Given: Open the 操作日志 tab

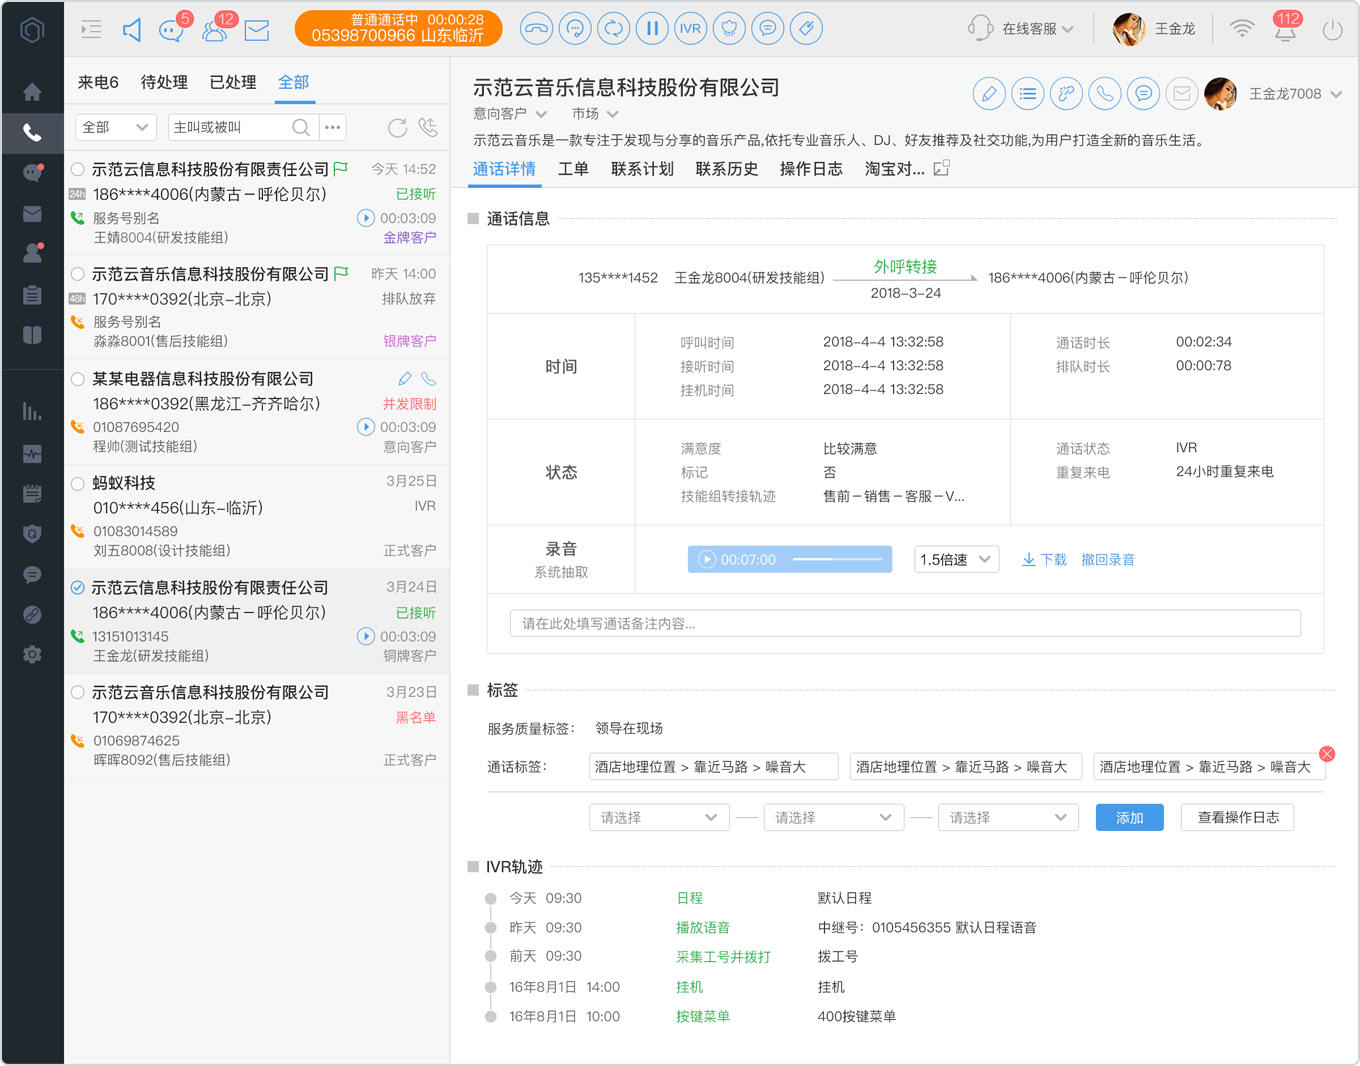Looking at the screenshot, I should [811, 169].
